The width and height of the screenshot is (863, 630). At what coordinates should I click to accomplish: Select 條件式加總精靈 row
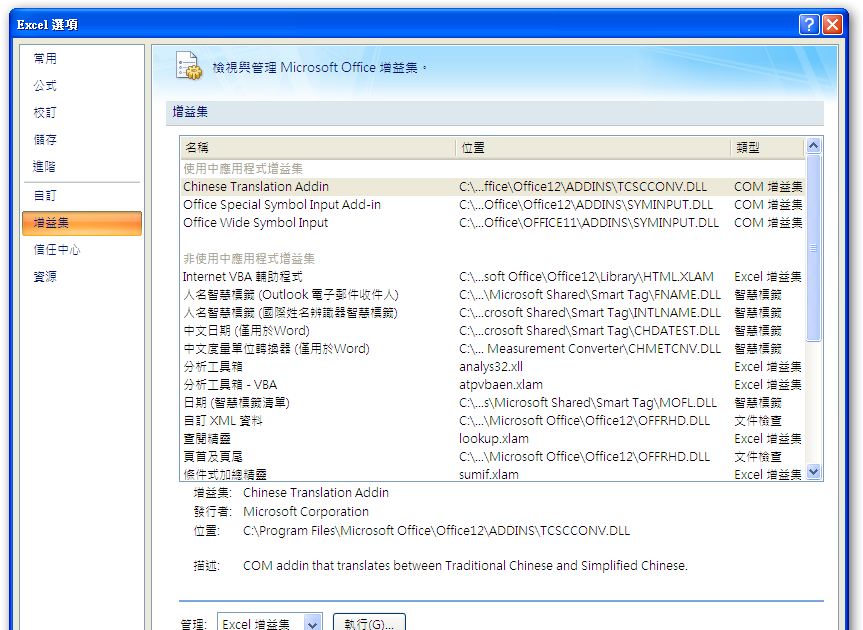pyautogui.click(x=493, y=474)
